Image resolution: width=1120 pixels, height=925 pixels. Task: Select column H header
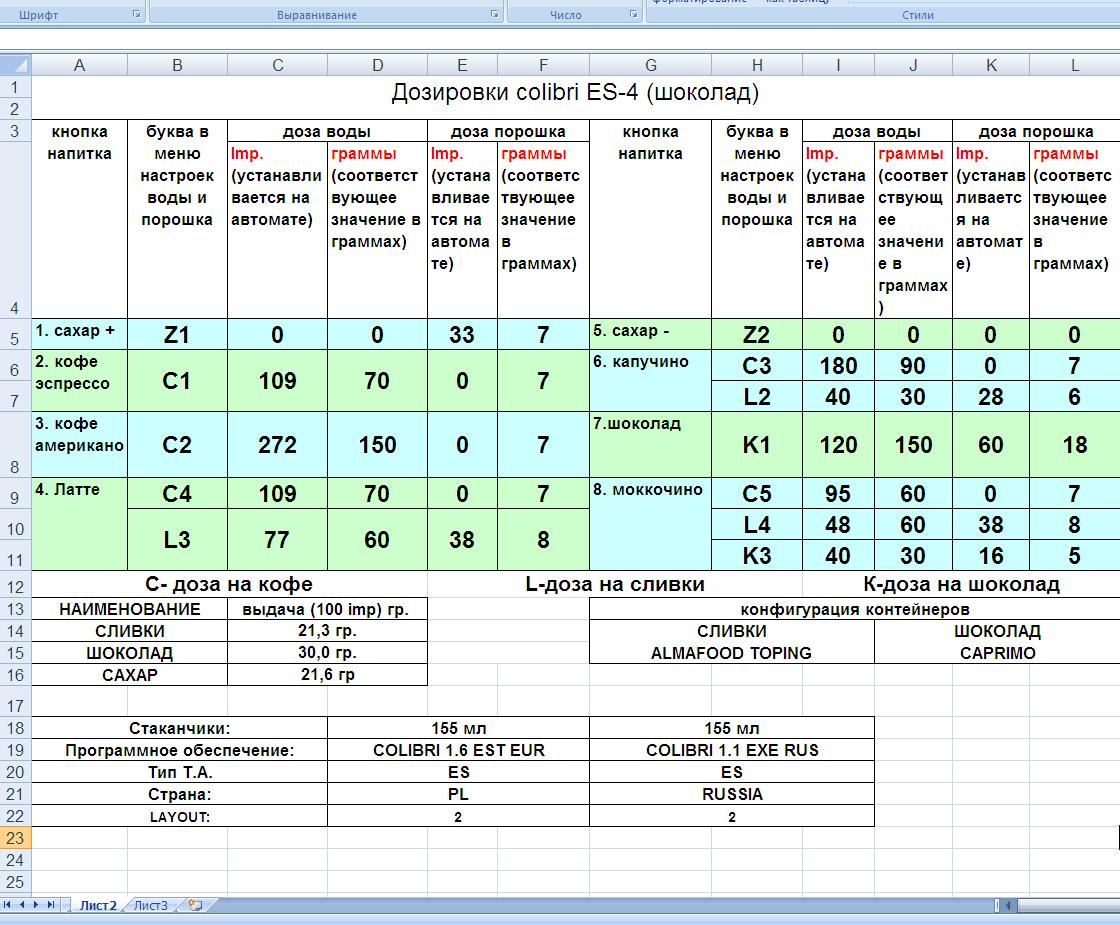tap(756, 65)
